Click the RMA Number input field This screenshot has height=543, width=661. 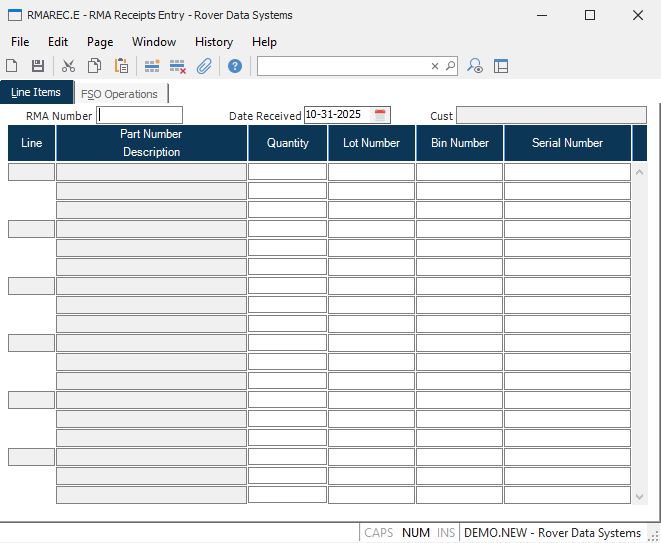pos(140,115)
